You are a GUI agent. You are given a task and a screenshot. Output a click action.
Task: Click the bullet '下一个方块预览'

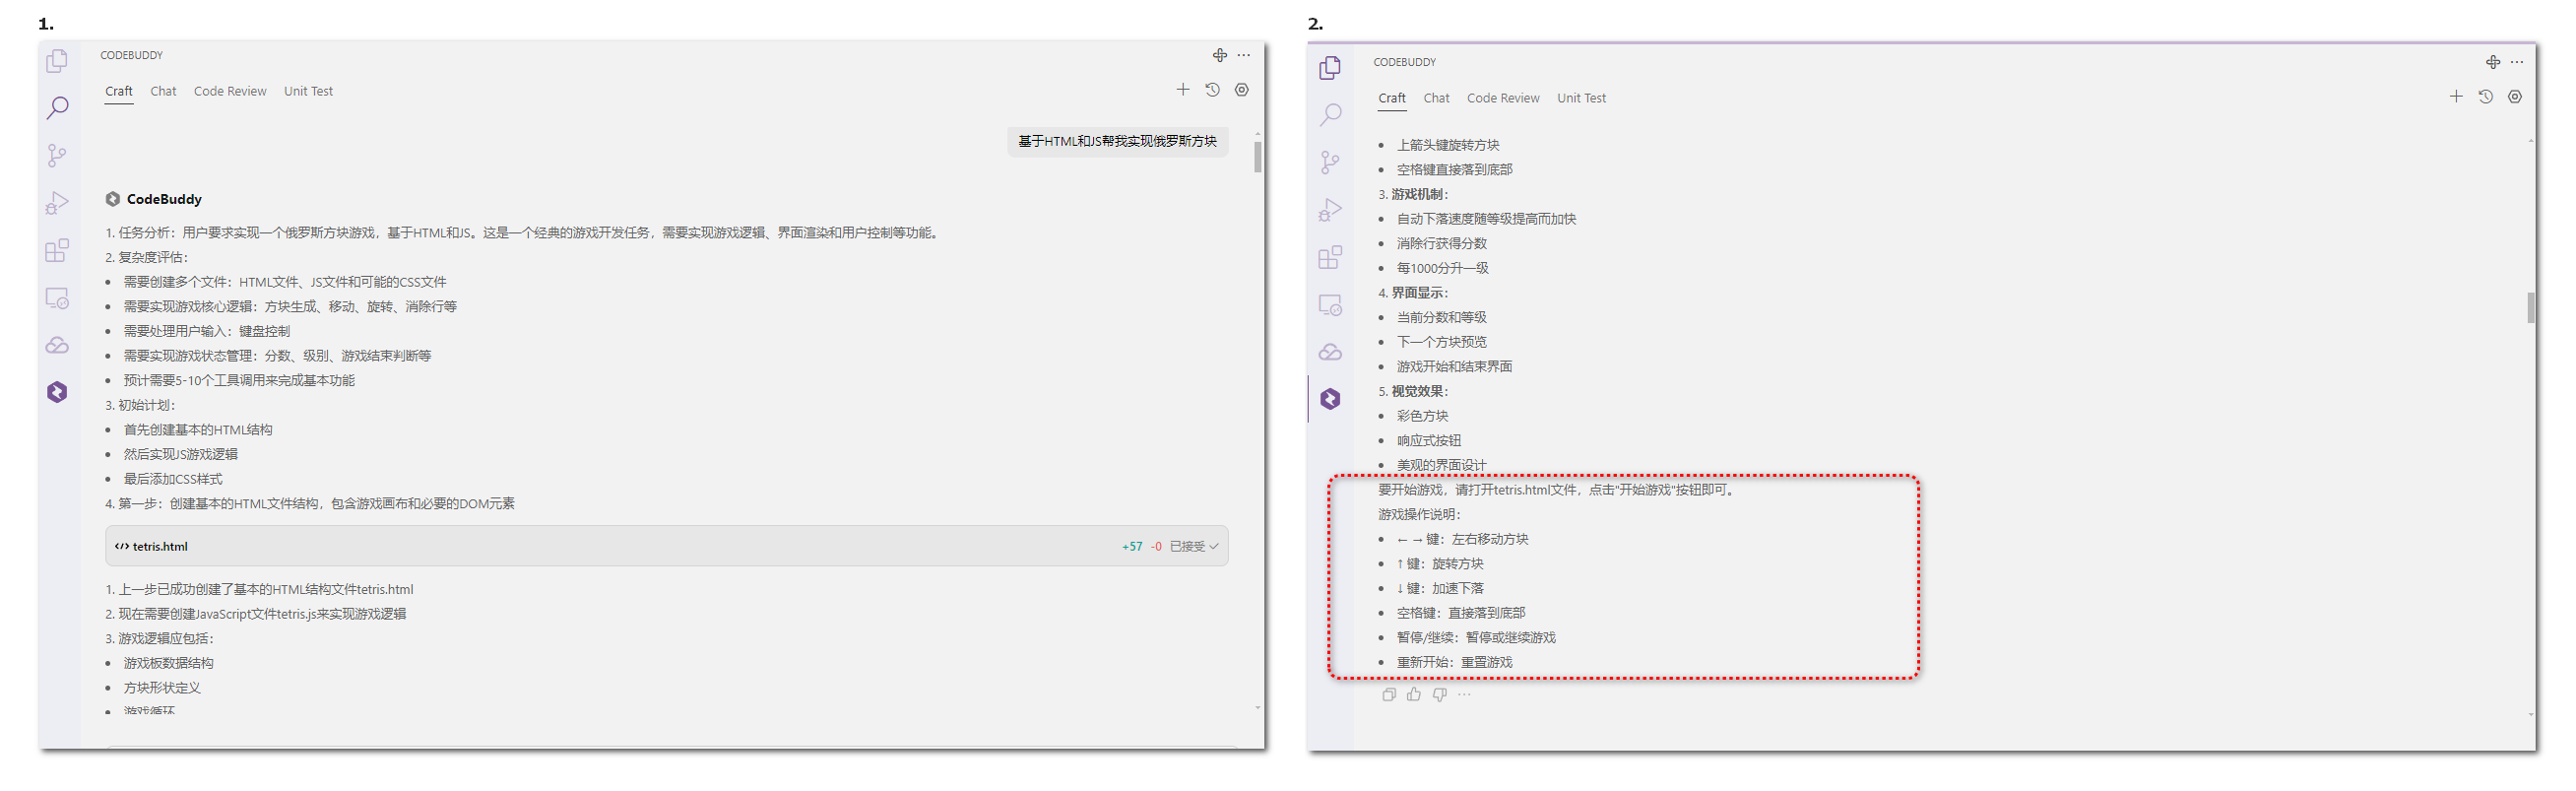(1441, 342)
